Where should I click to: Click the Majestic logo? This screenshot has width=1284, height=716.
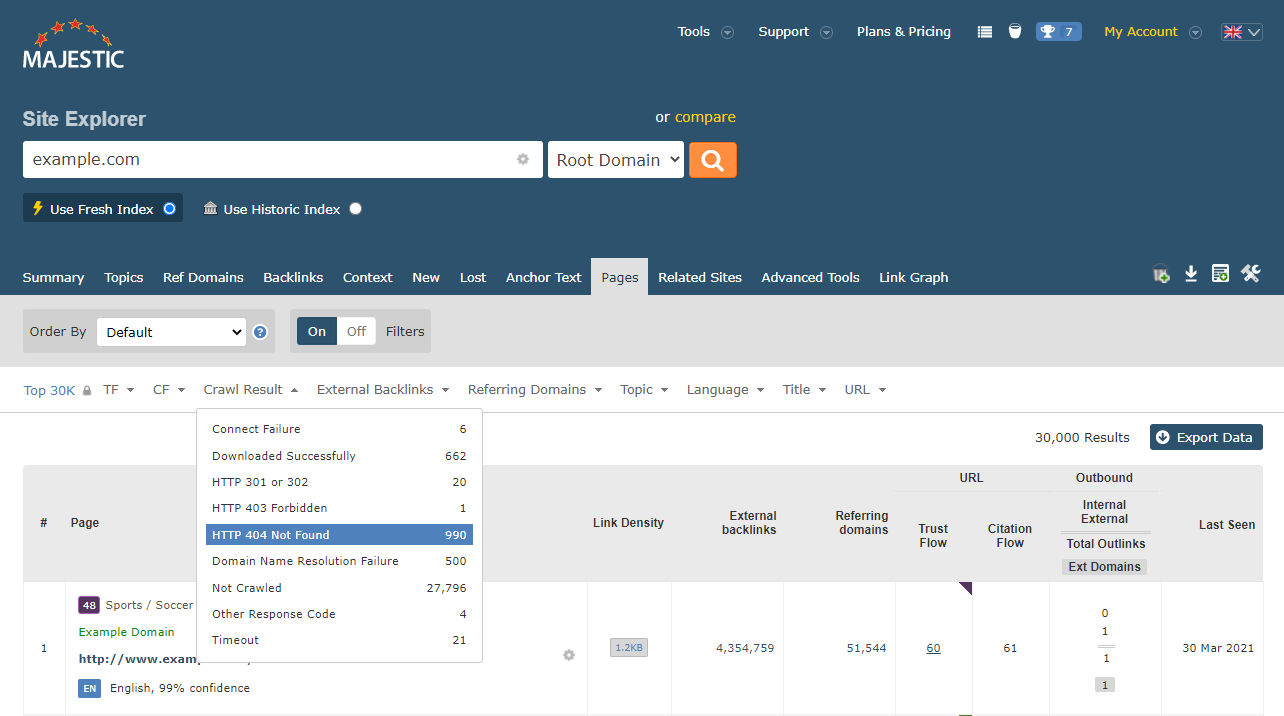tap(74, 44)
